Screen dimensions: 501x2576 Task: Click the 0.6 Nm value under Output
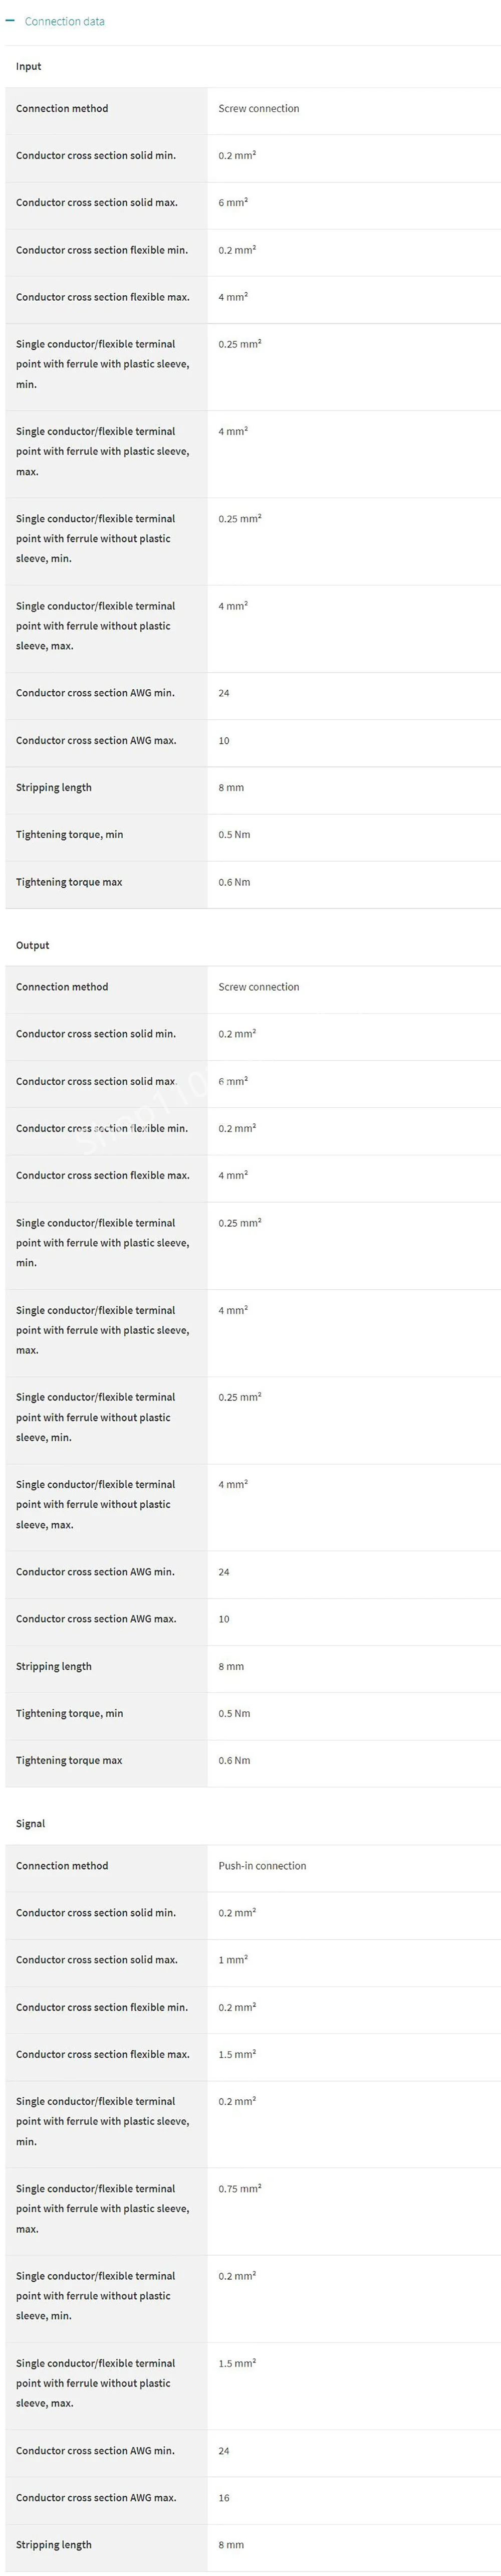[234, 1760]
